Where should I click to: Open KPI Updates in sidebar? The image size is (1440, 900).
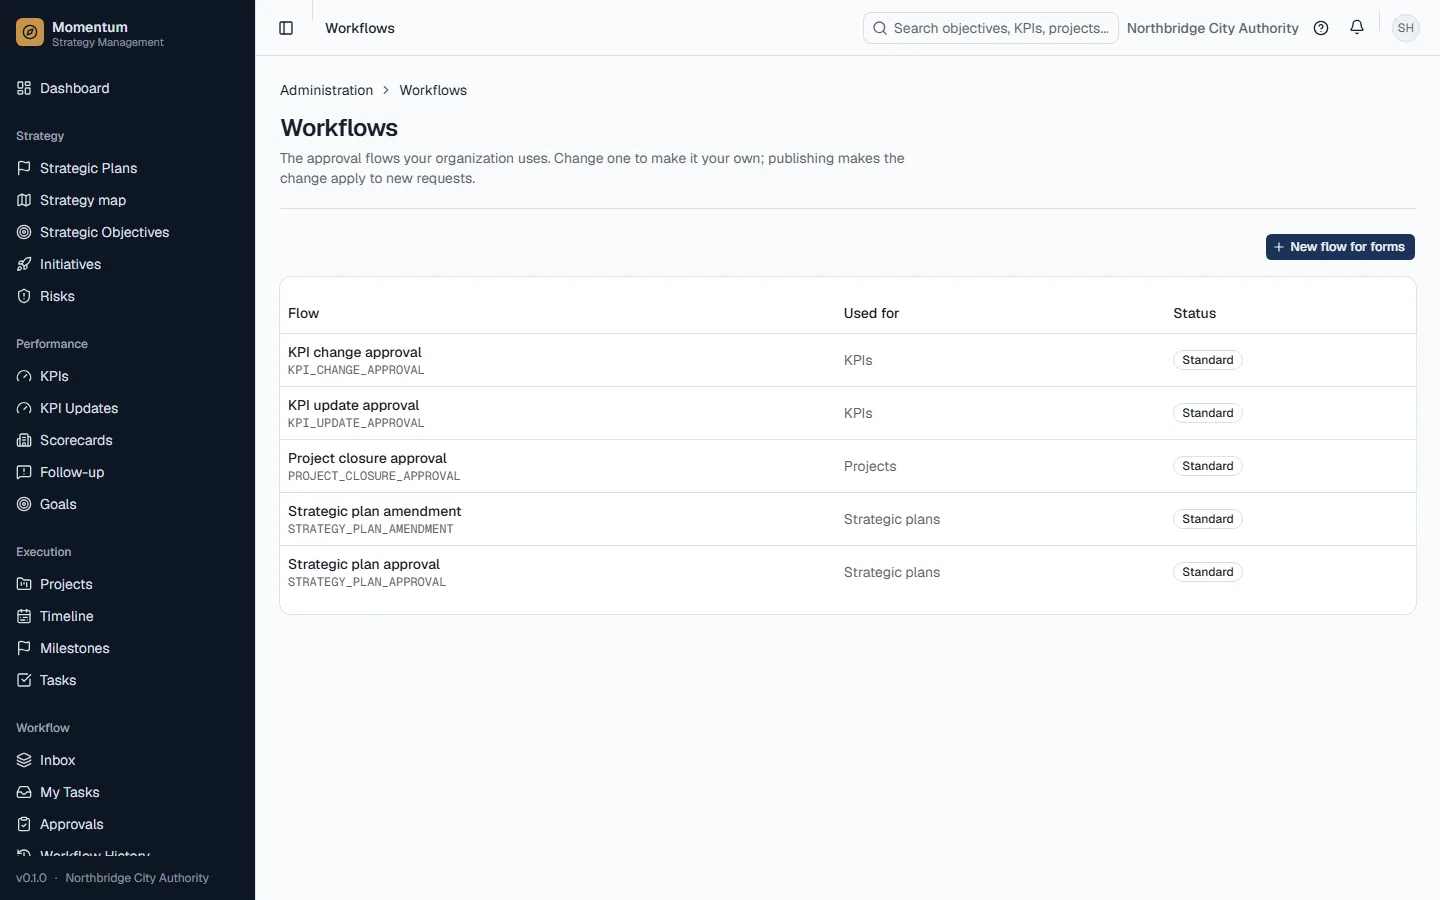pos(127,408)
